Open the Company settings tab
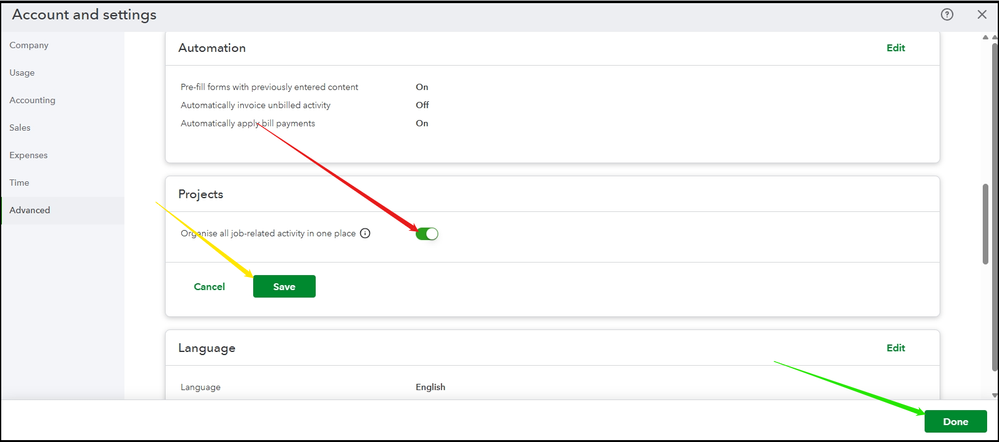The image size is (999, 442). click(x=29, y=46)
